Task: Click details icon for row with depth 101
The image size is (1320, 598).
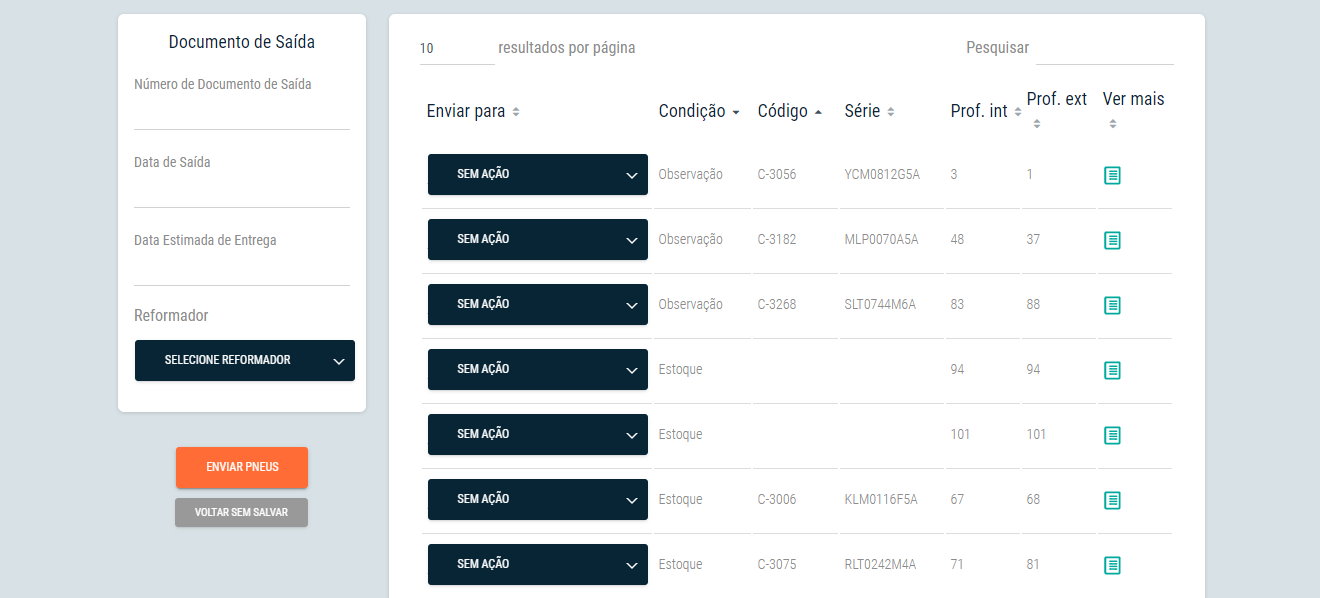Action: pyautogui.click(x=1112, y=435)
